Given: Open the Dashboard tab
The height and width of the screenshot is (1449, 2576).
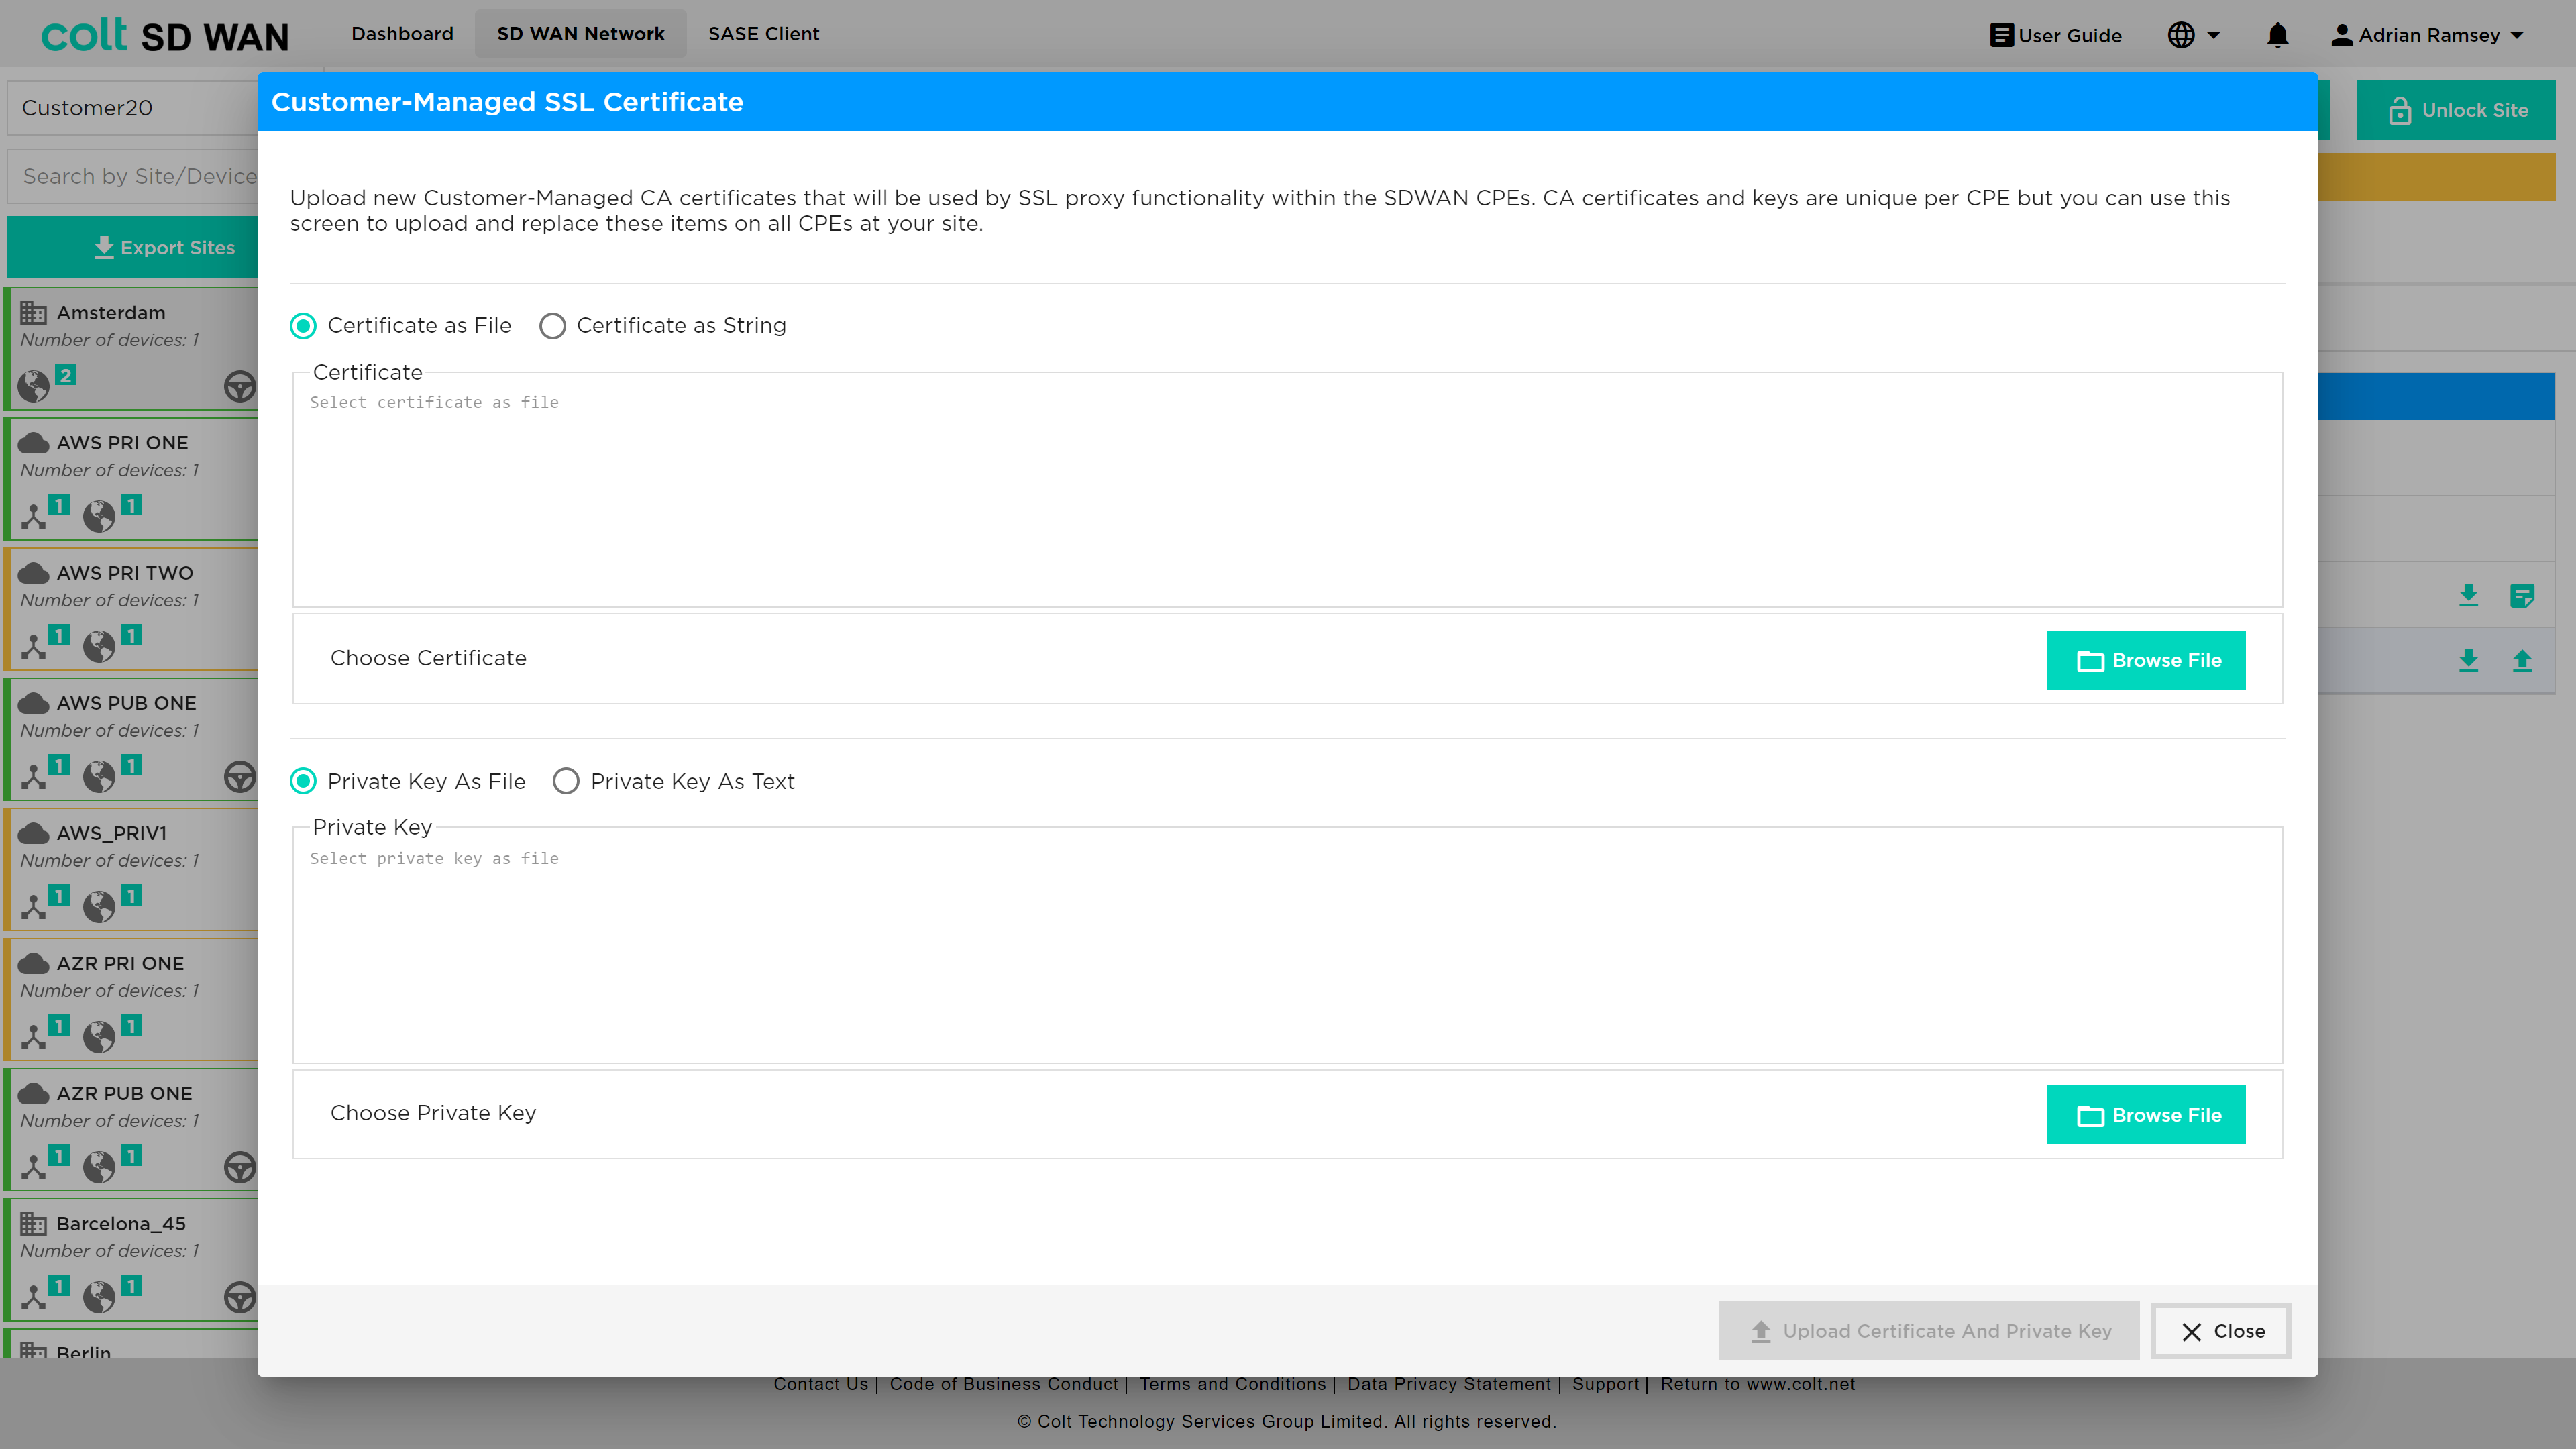Looking at the screenshot, I should 402,34.
